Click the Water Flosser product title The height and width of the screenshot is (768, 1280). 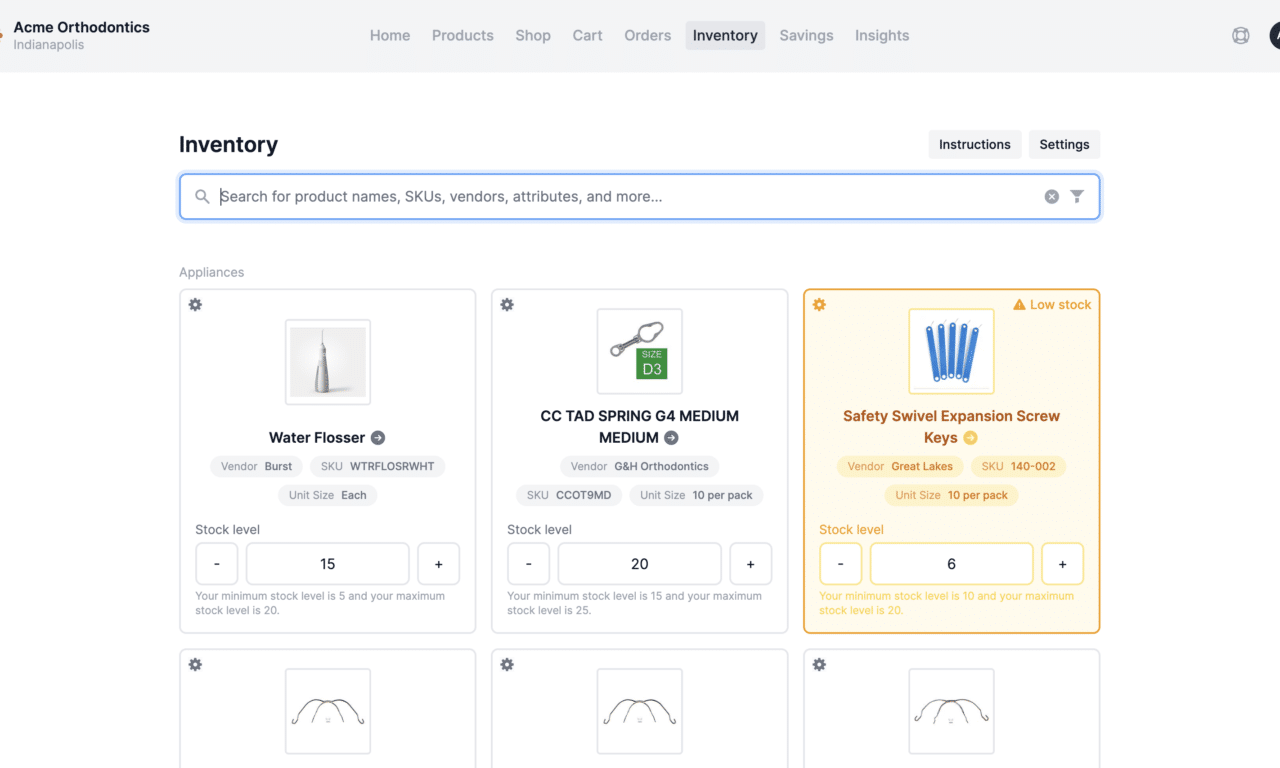pos(317,438)
